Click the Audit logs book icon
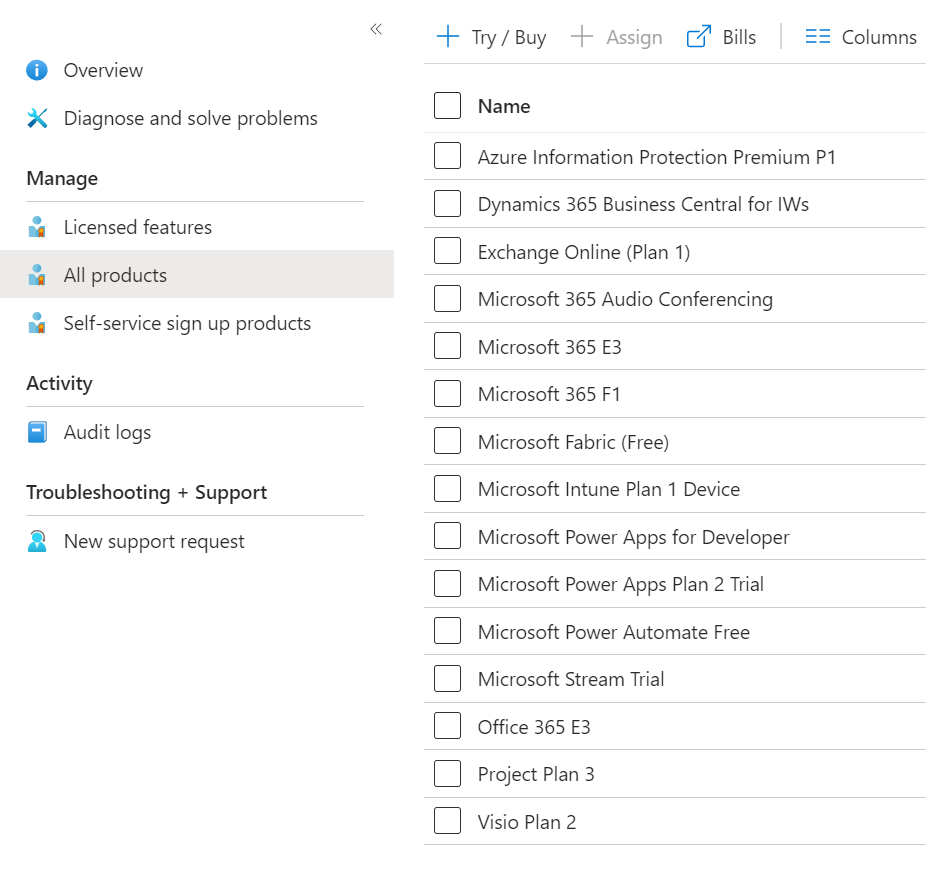926x869 pixels. point(37,432)
